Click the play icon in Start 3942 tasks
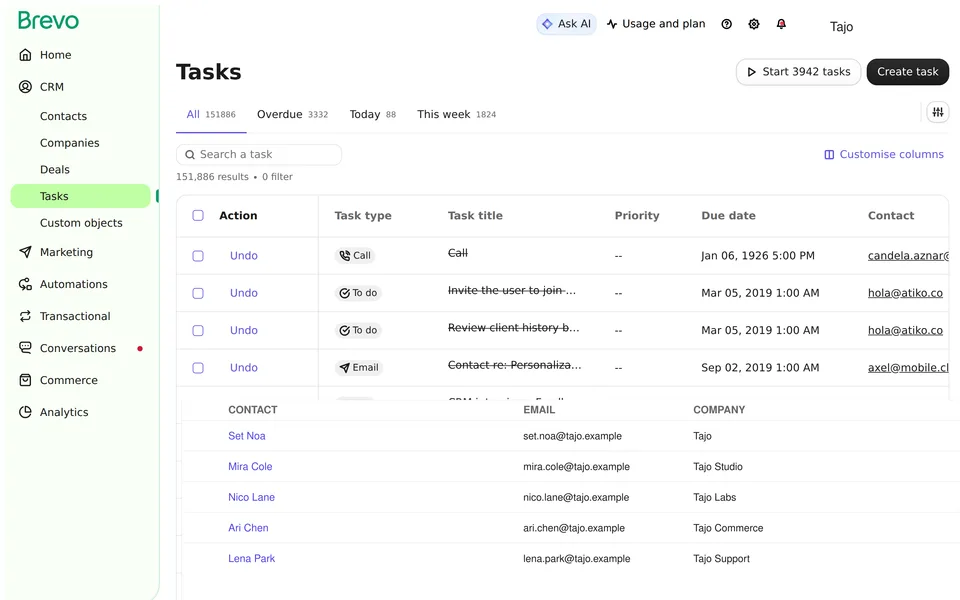The image size is (960, 600). tap(752, 72)
